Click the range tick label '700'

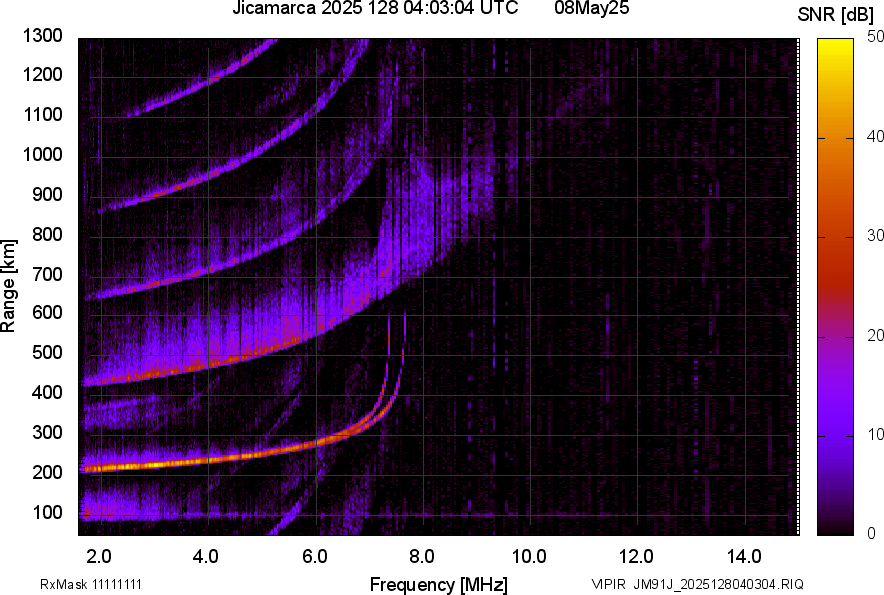pos(47,274)
